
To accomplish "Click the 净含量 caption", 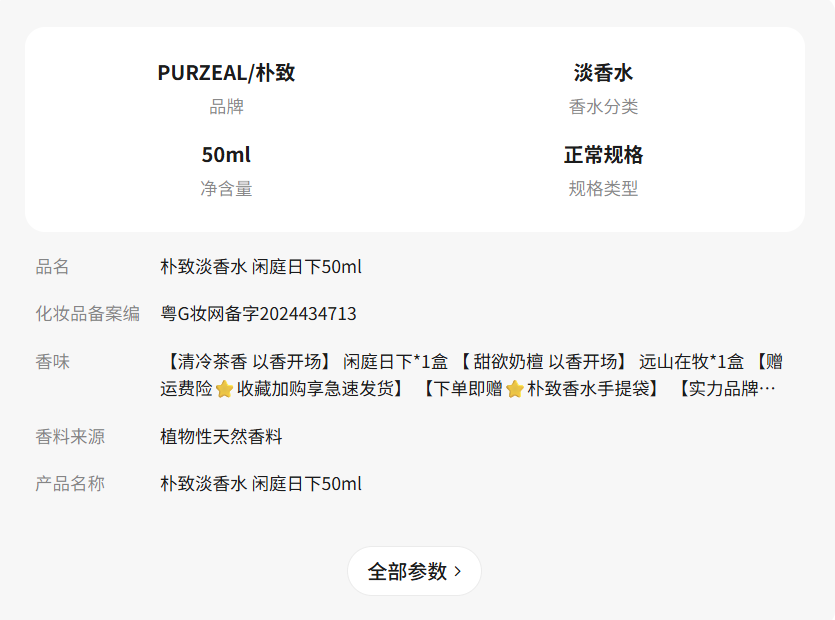I will tap(226, 188).
